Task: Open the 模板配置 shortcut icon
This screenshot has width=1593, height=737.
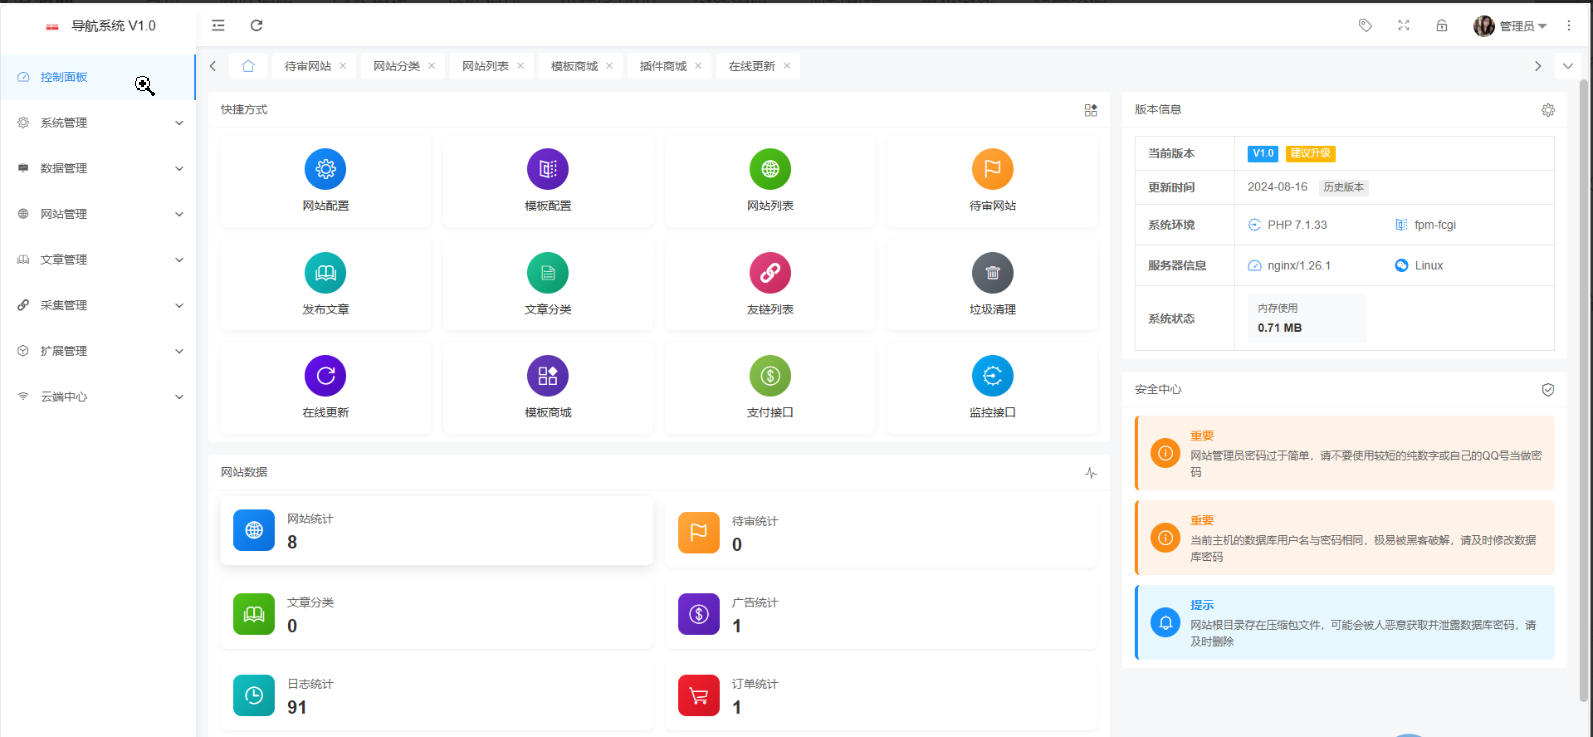Action: [548, 169]
